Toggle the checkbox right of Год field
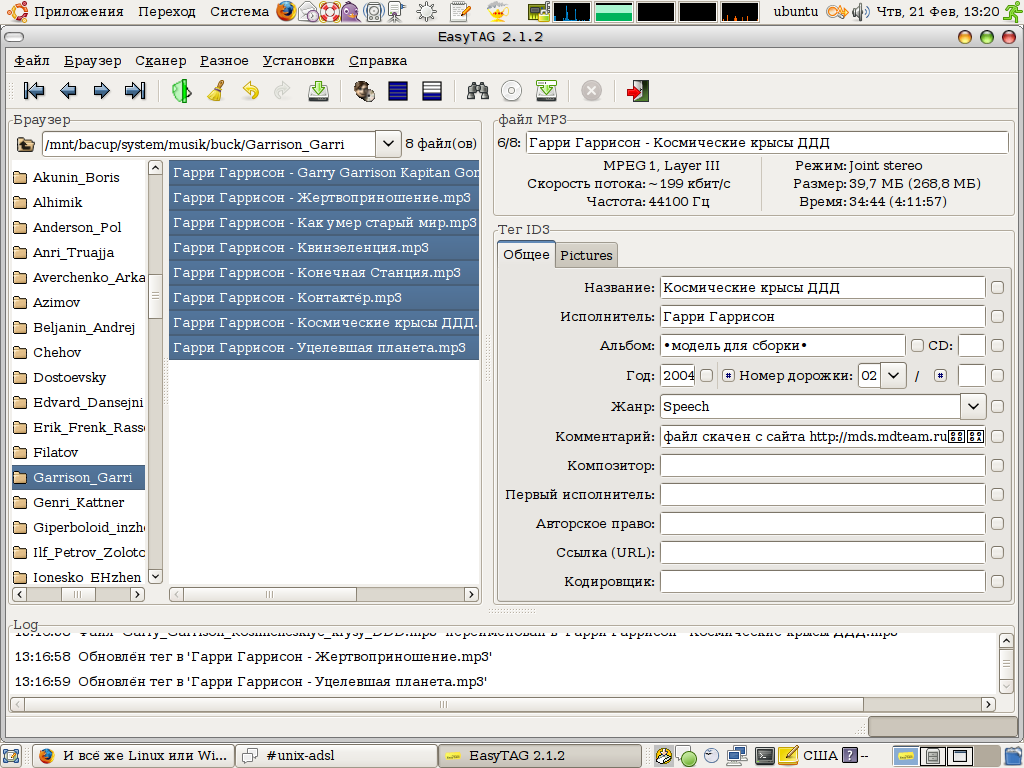The height and width of the screenshot is (768, 1024). (x=706, y=376)
